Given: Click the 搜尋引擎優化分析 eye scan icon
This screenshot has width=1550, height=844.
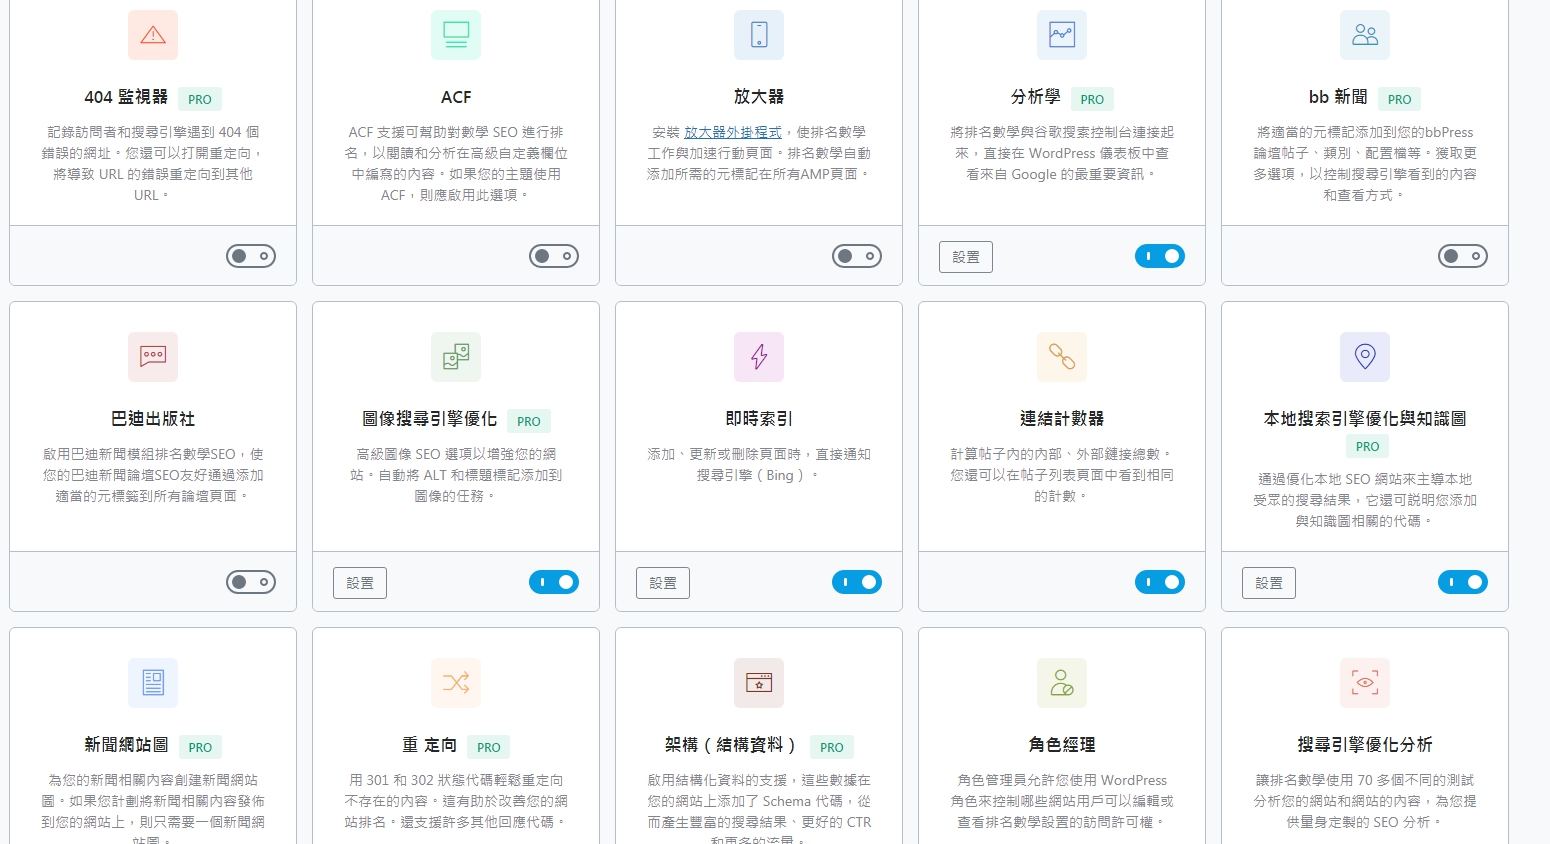Looking at the screenshot, I should [1365, 683].
